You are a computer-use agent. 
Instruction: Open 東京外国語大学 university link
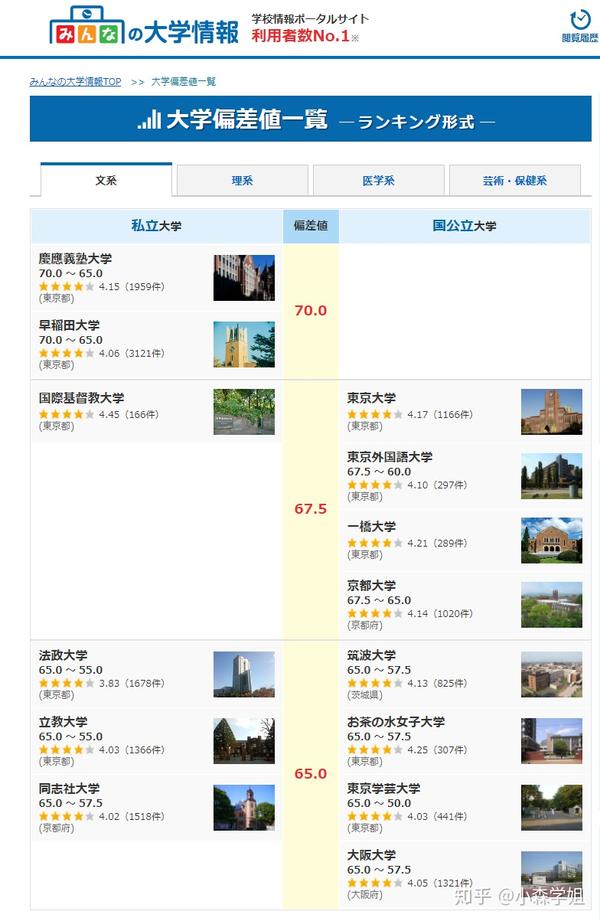click(x=390, y=457)
